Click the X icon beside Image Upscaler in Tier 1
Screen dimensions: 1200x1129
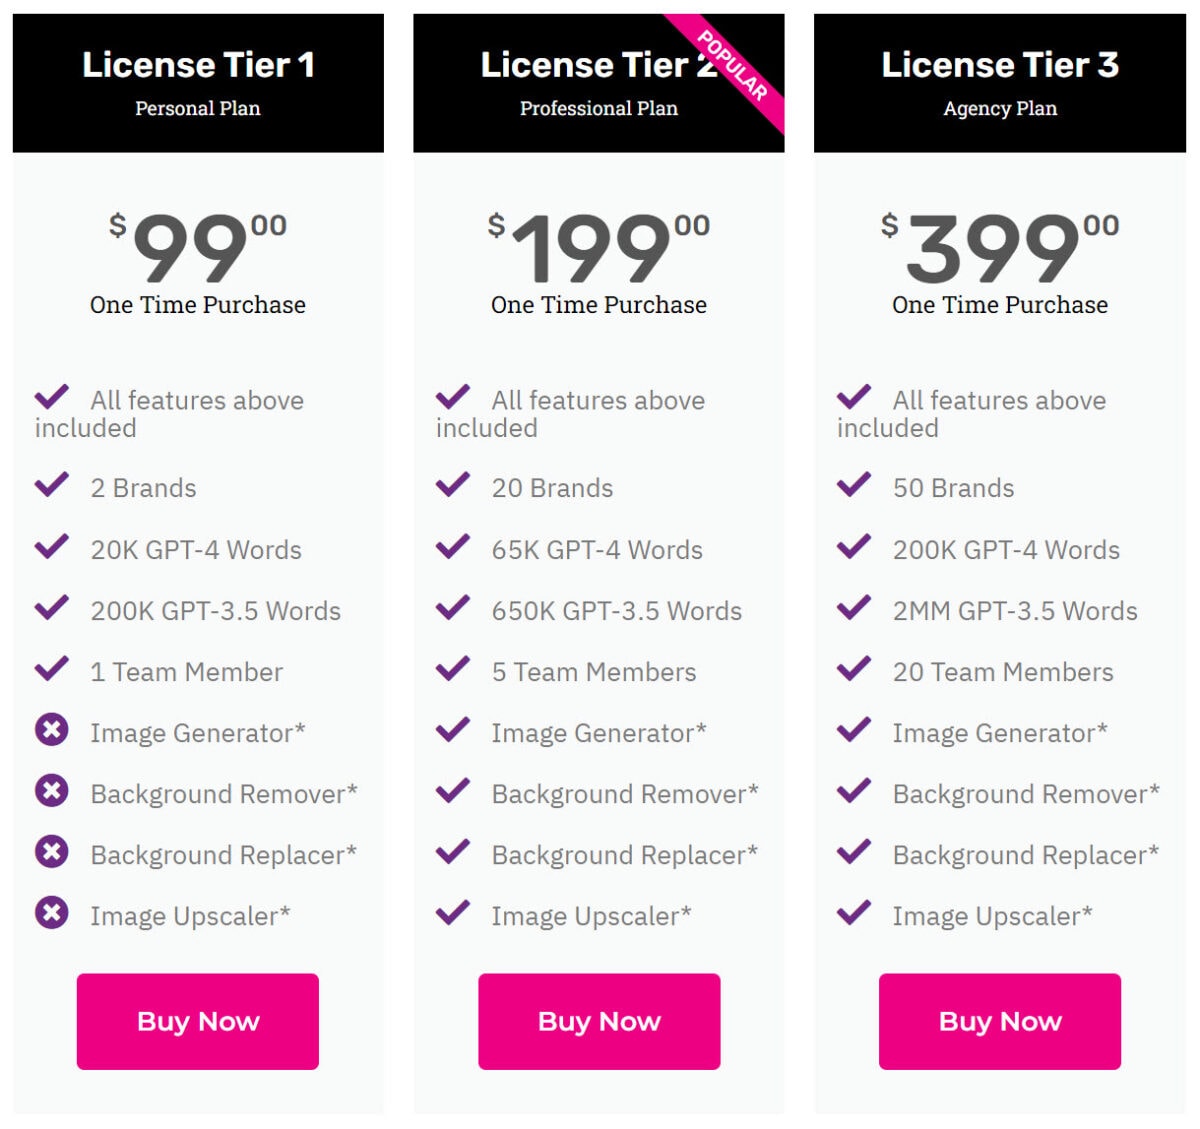coord(51,914)
